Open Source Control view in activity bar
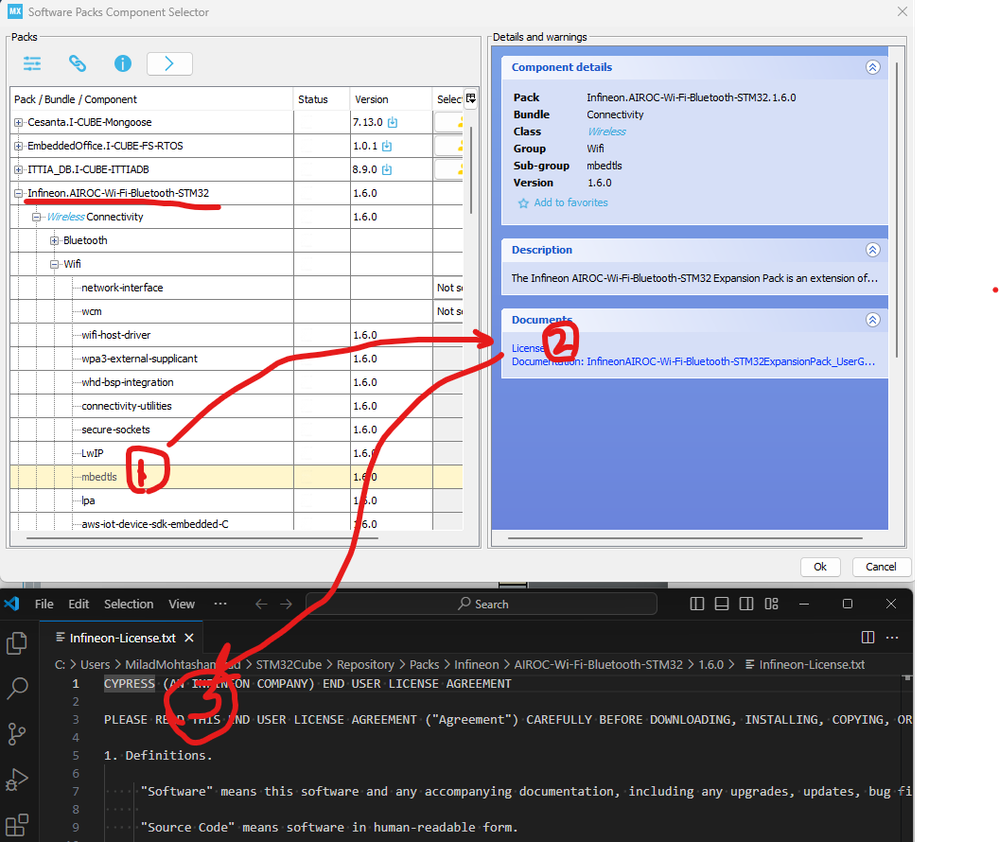Image resolution: width=999 pixels, height=842 pixels. [x=17, y=734]
